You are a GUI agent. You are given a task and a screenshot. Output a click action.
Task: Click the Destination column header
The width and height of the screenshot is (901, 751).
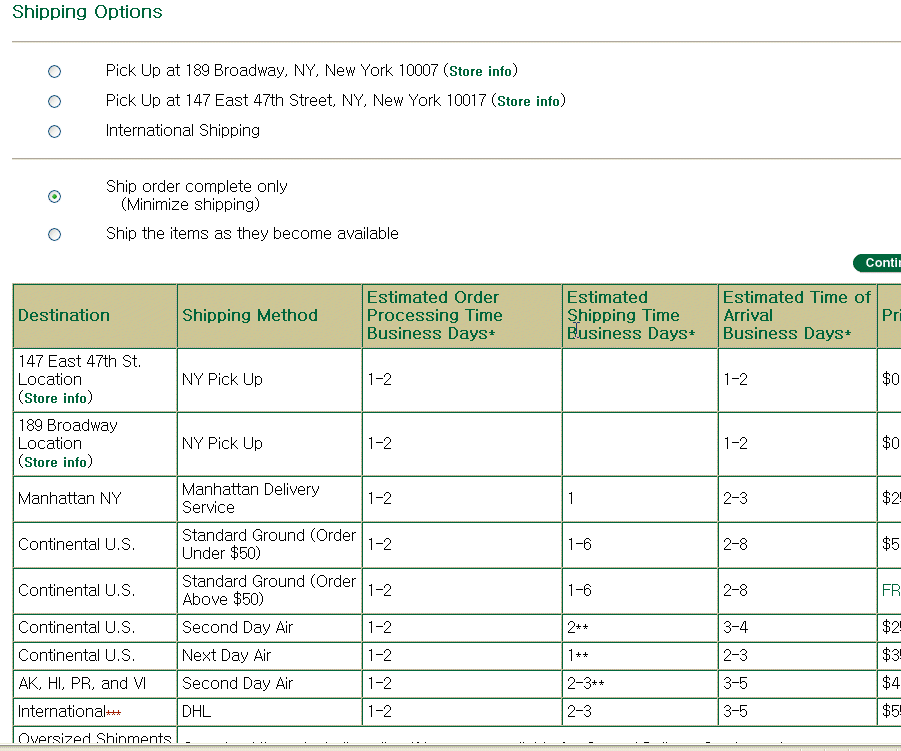pos(64,315)
